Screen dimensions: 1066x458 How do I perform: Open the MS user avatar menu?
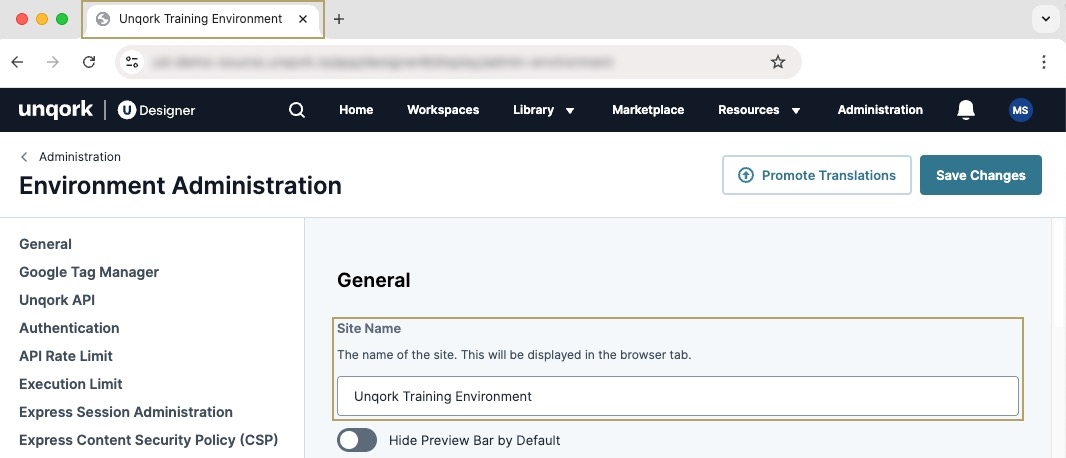(x=1020, y=109)
